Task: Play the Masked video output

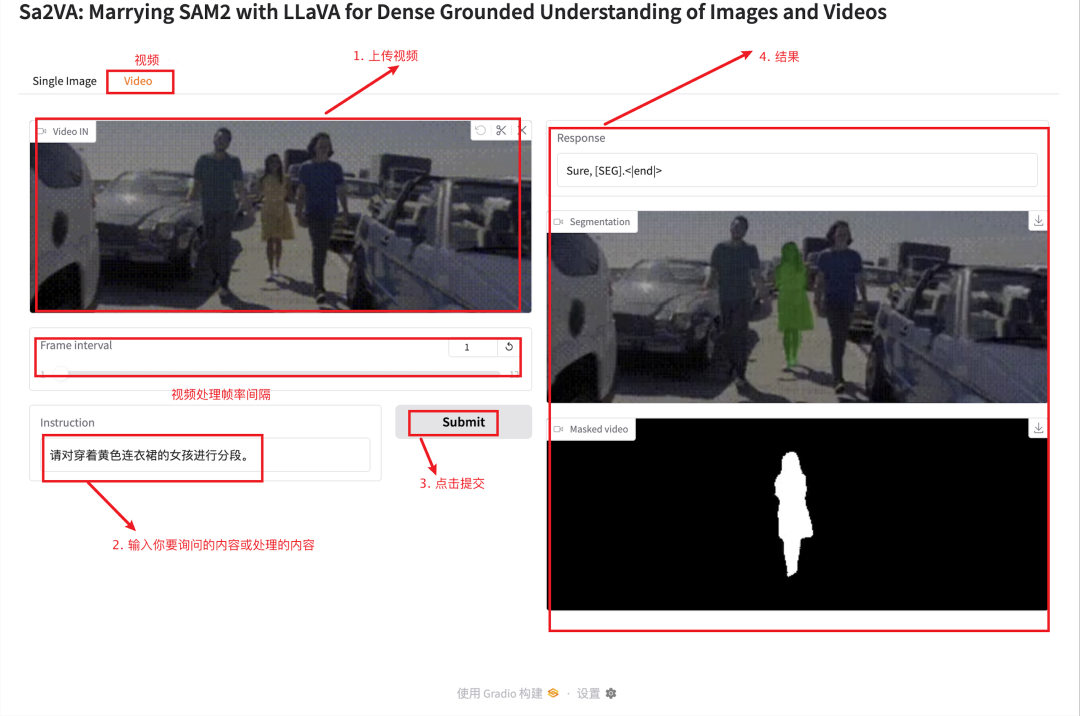Action: tap(798, 514)
